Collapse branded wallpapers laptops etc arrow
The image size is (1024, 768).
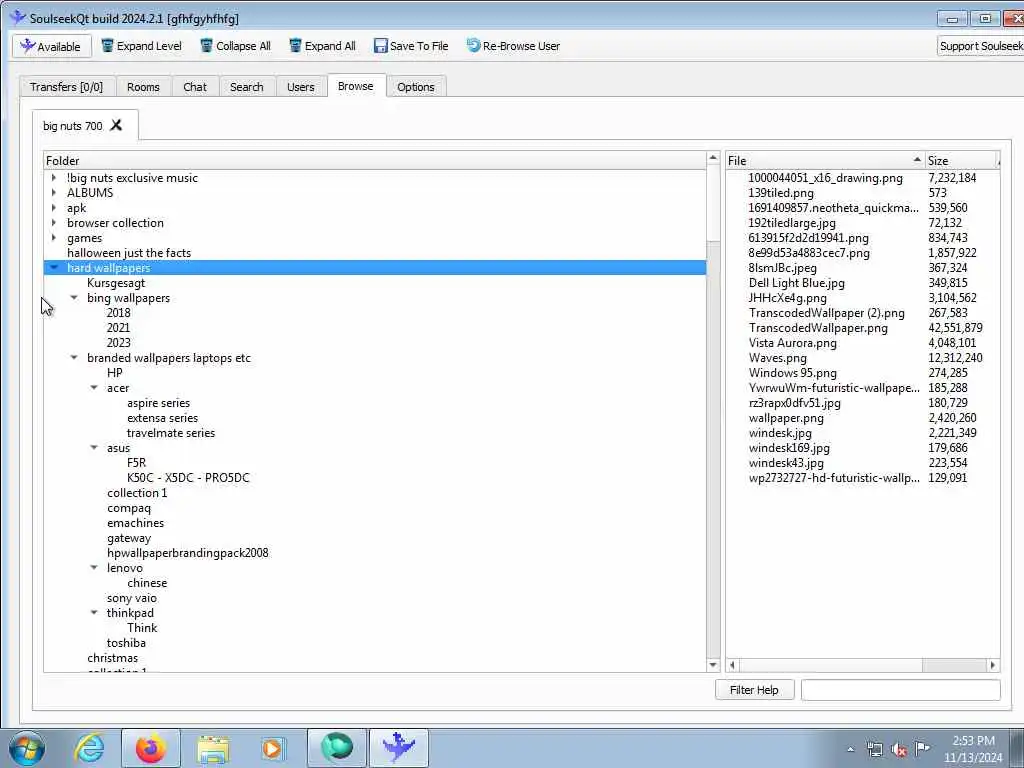click(x=74, y=358)
